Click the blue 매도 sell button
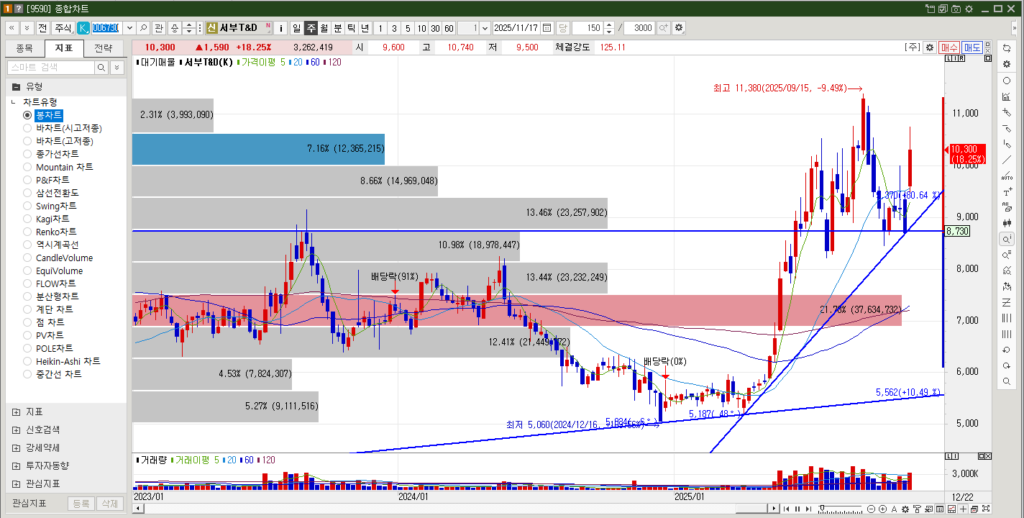The height and width of the screenshot is (518, 1024). (x=971, y=47)
